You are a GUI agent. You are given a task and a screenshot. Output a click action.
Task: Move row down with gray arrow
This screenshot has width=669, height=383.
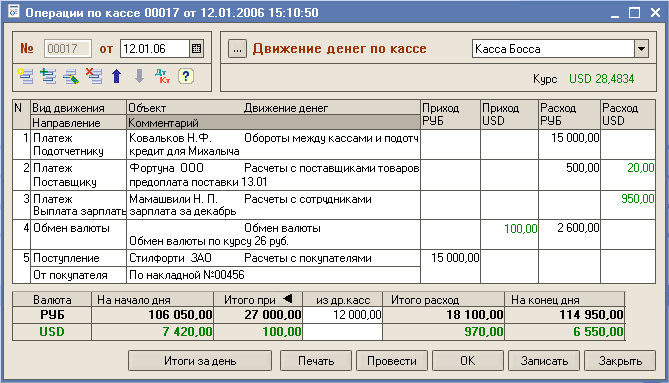[x=140, y=76]
